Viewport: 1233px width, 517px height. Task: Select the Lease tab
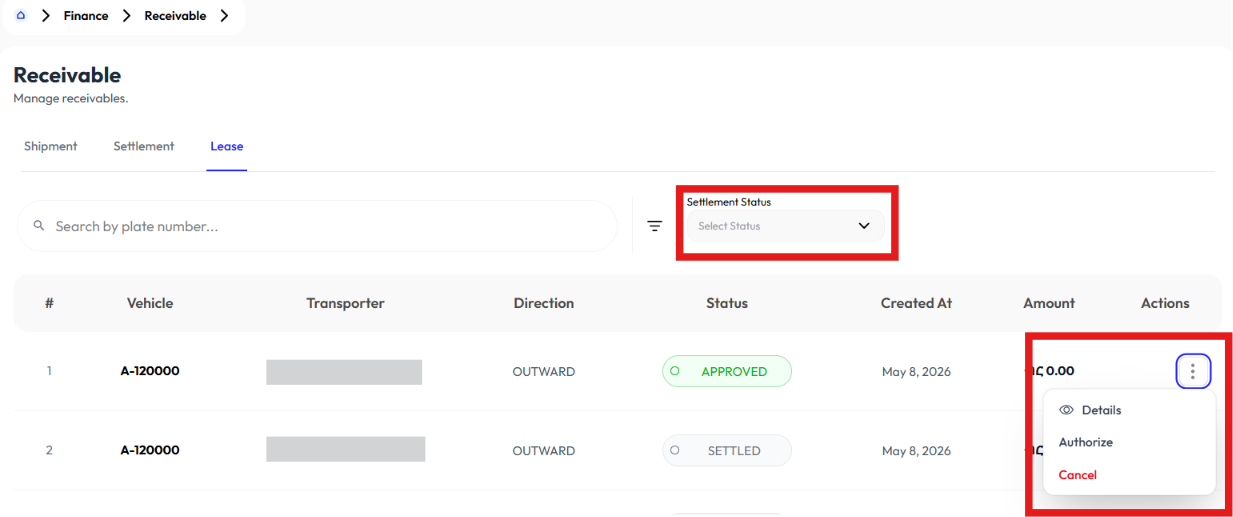pyautogui.click(x=227, y=146)
